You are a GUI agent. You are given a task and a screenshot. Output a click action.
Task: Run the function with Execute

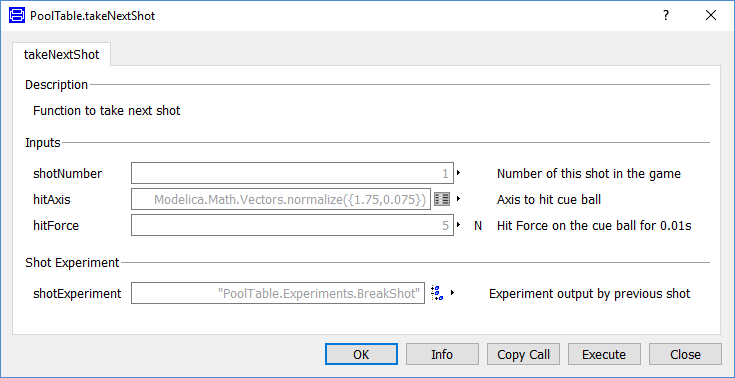coord(604,355)
